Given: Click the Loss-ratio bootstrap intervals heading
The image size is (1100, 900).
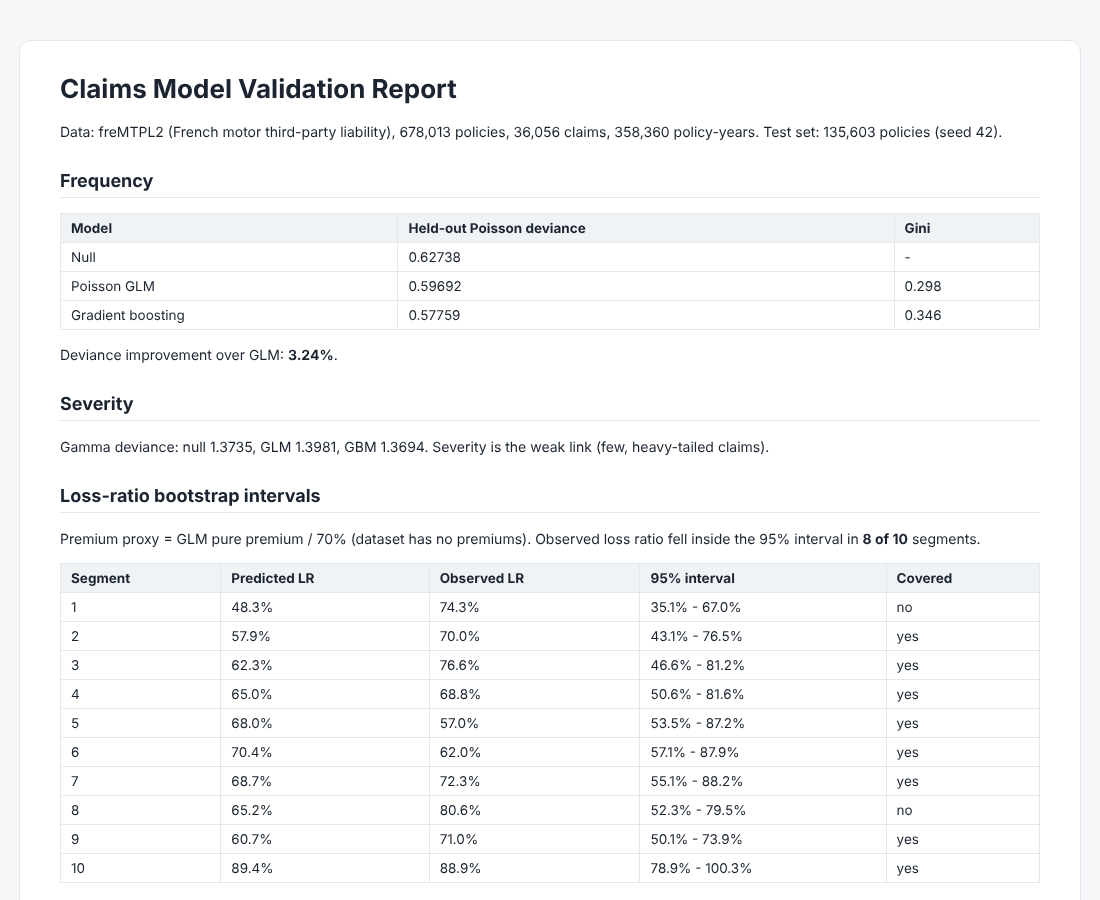Looking at the screenshot, I should pyautogui.click(x=190, y=496).
